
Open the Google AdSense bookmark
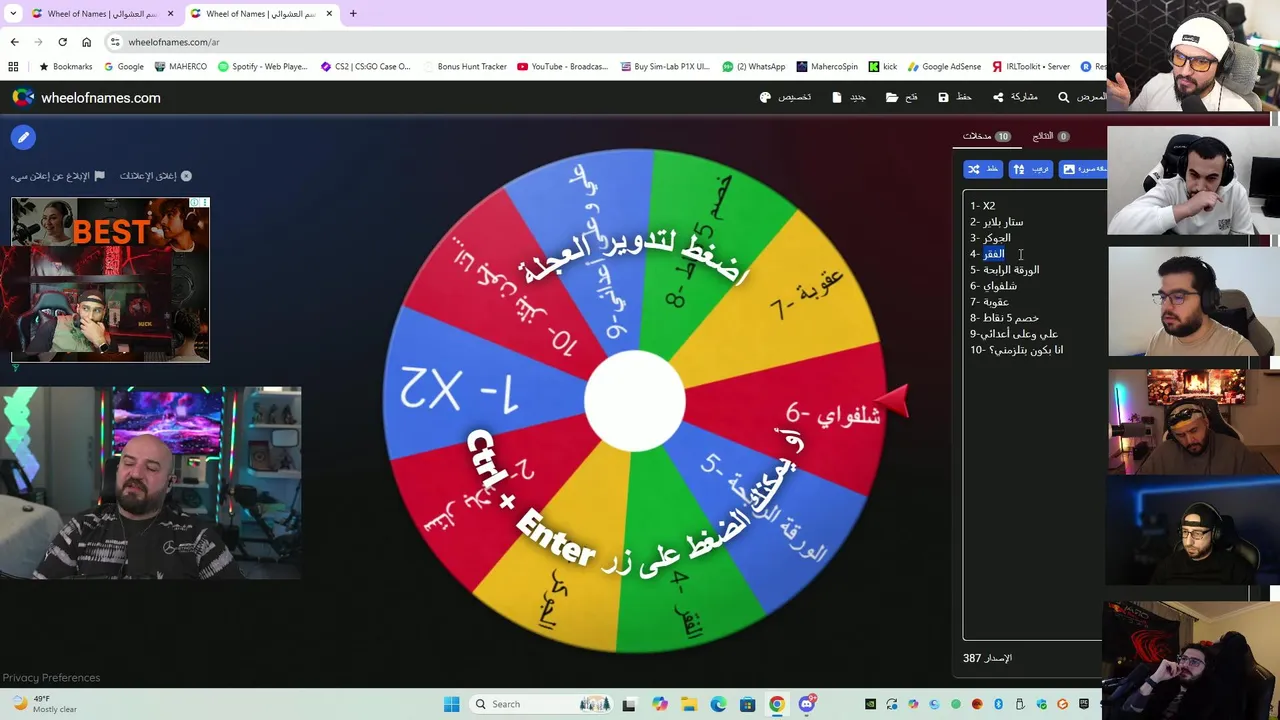click(x=945, y=67)
